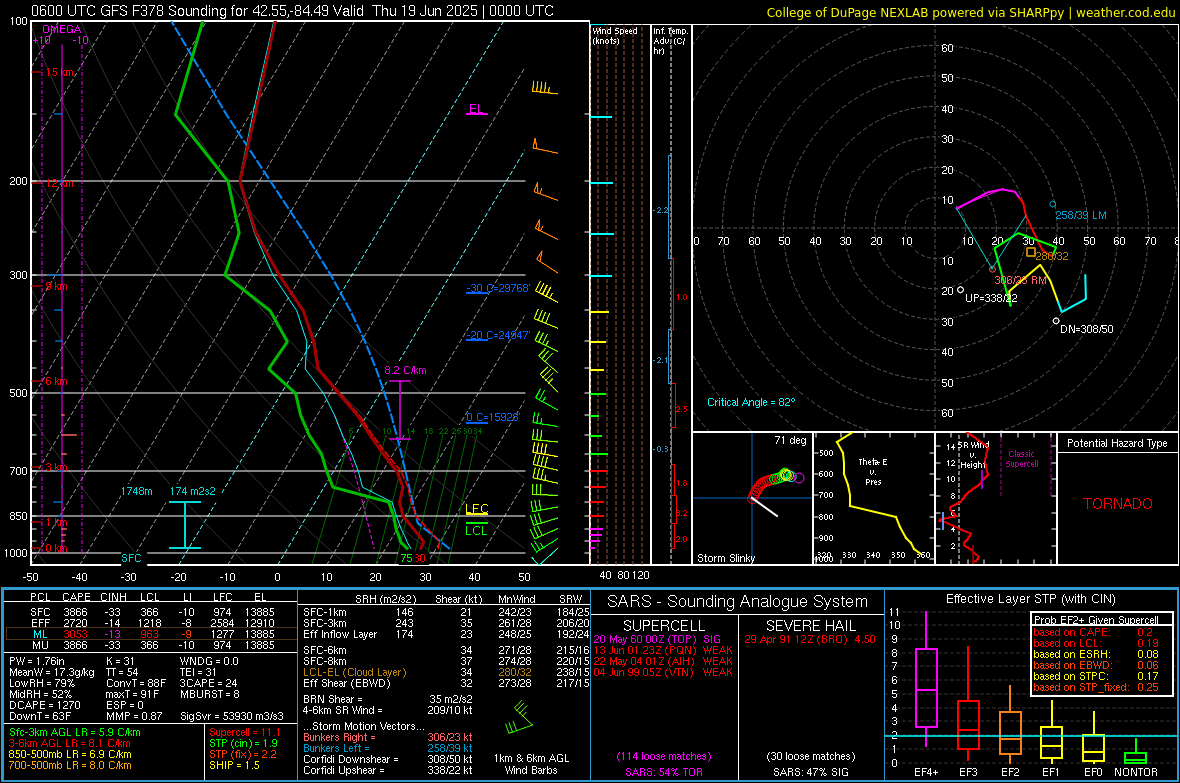Click the Theta-E v. Pres panel label

pos(873,471)
